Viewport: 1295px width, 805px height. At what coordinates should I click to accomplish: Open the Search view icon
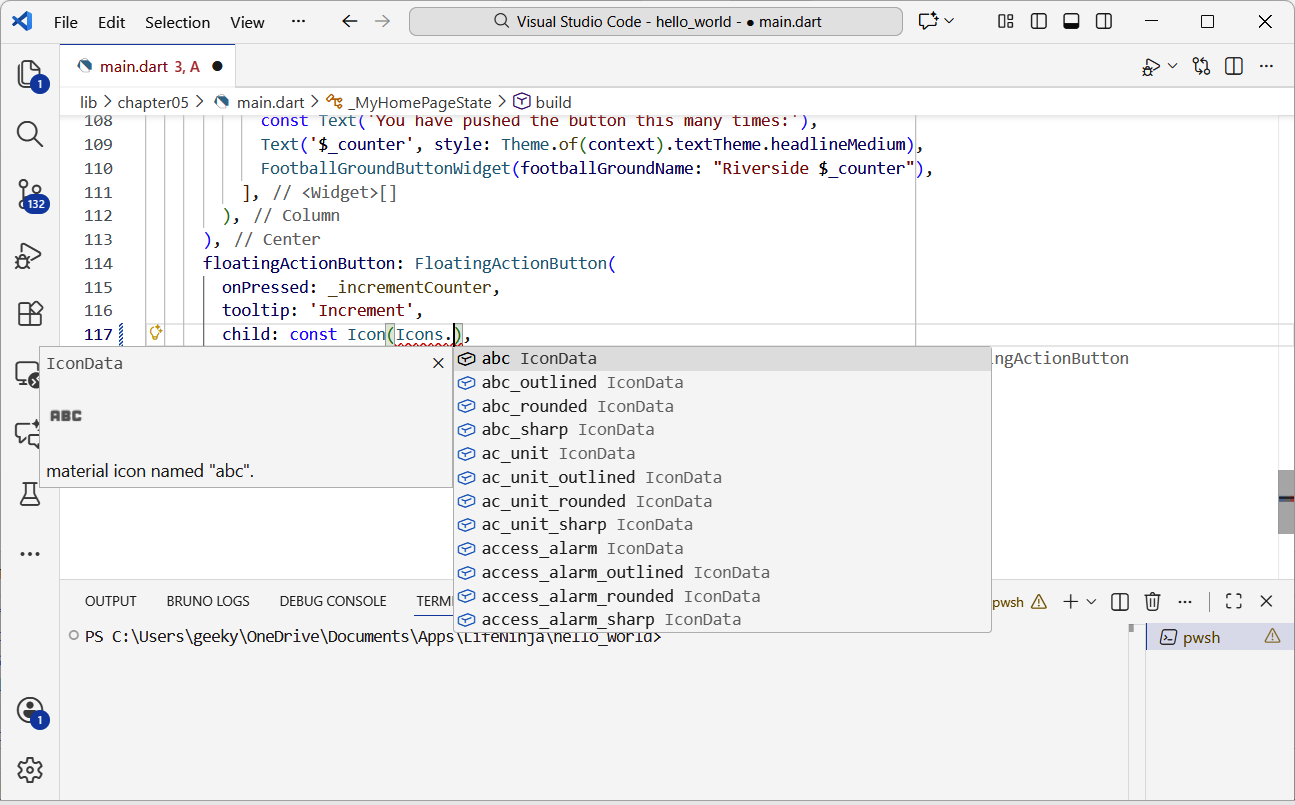[x=30, y=134]
